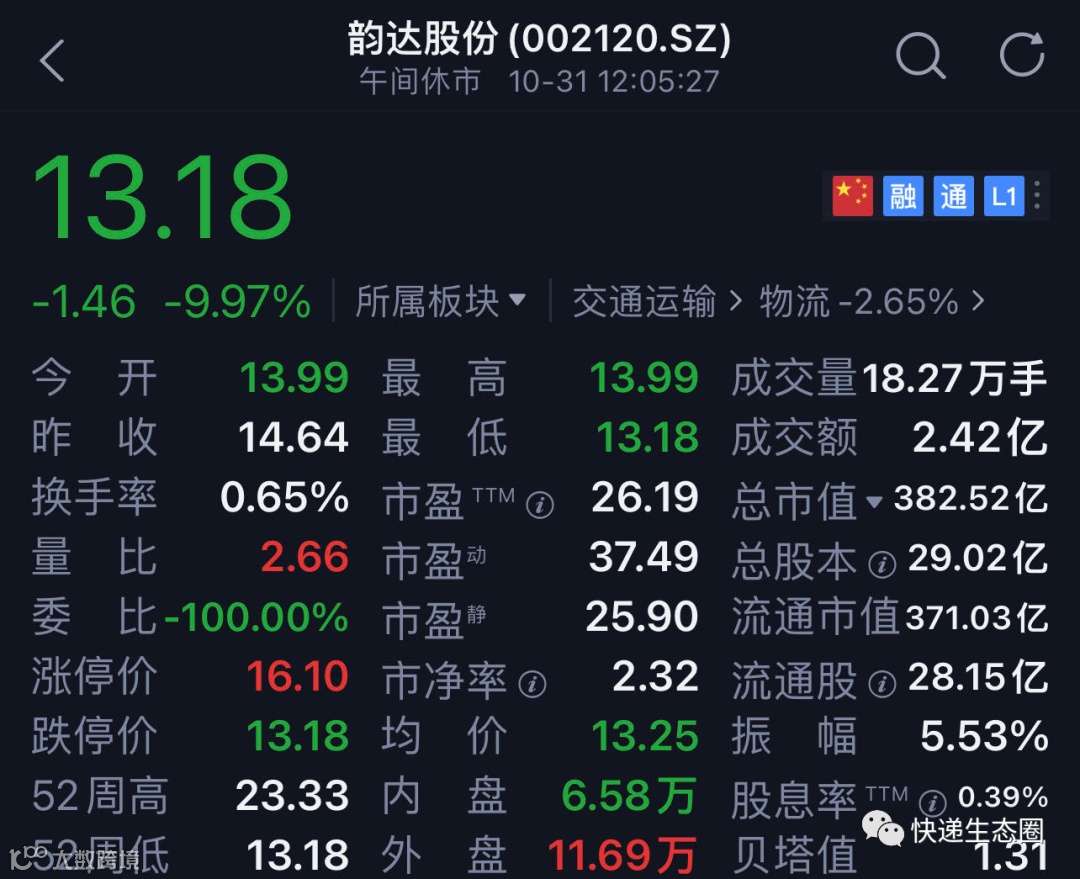This screenshot has height=879, width=1080.
Task: Show info for 股息率TTM
Action: click(932, 803)
